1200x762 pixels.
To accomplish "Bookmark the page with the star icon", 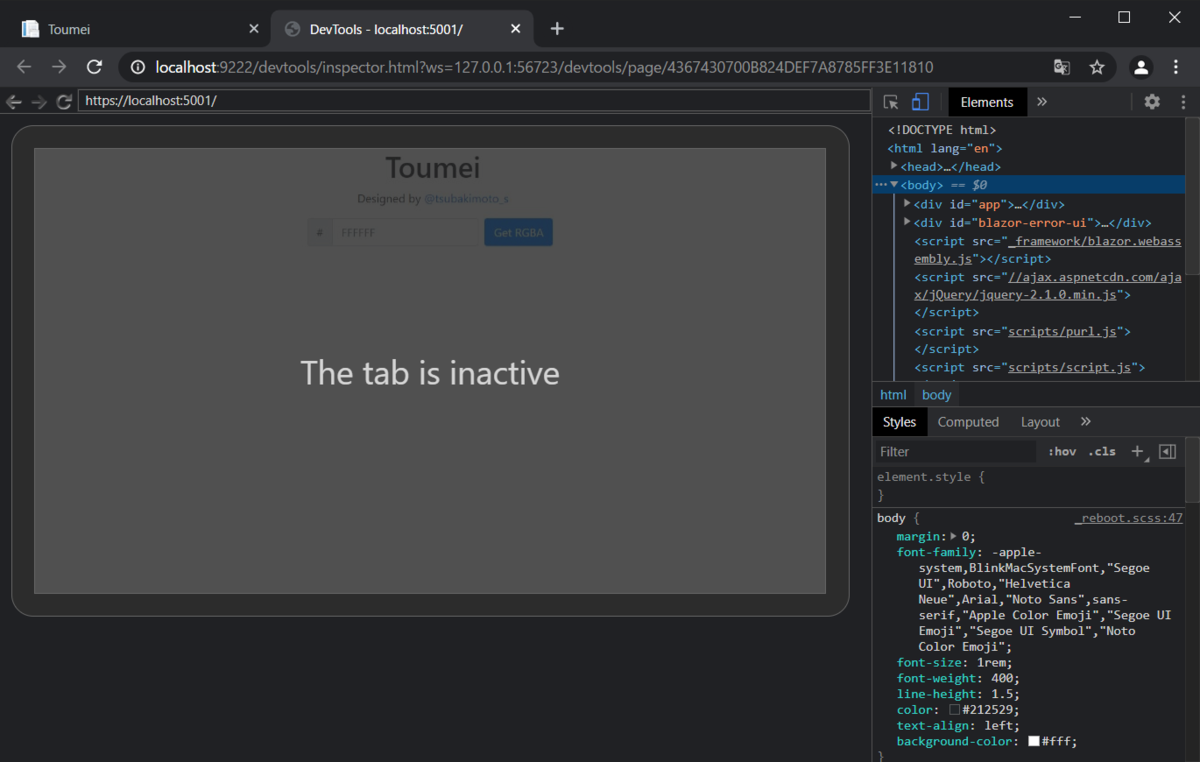I will pyautogui.click(x=1097, y=67).
